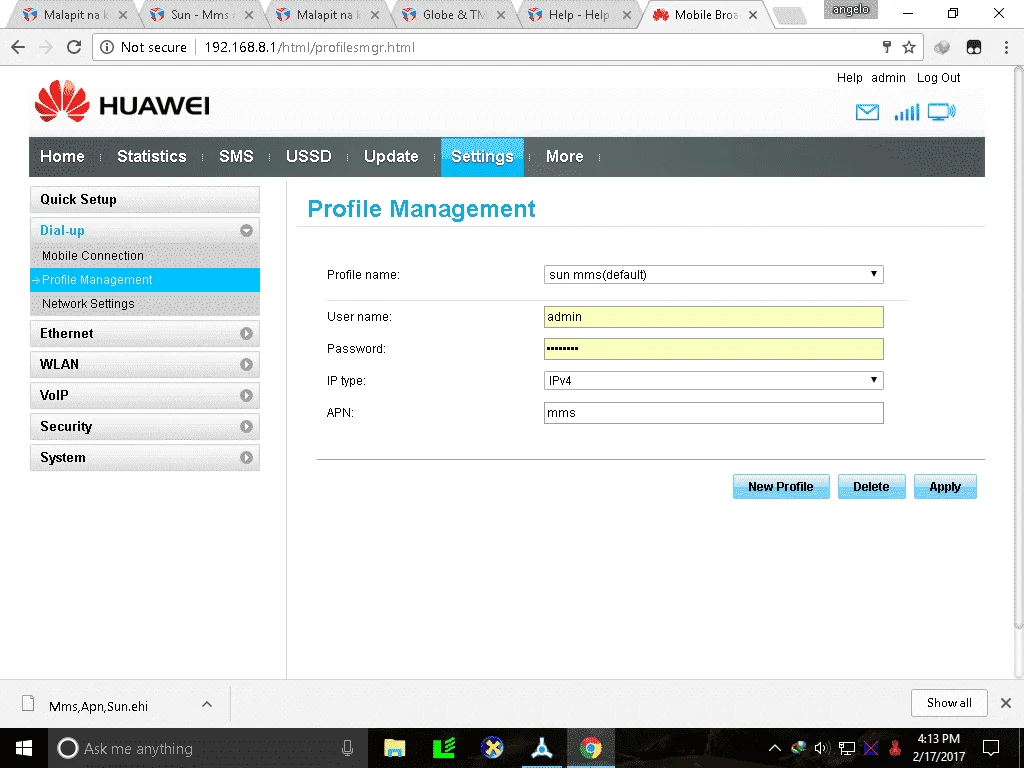
Task: Click Show all downloads button
Action: pos(949,703)
